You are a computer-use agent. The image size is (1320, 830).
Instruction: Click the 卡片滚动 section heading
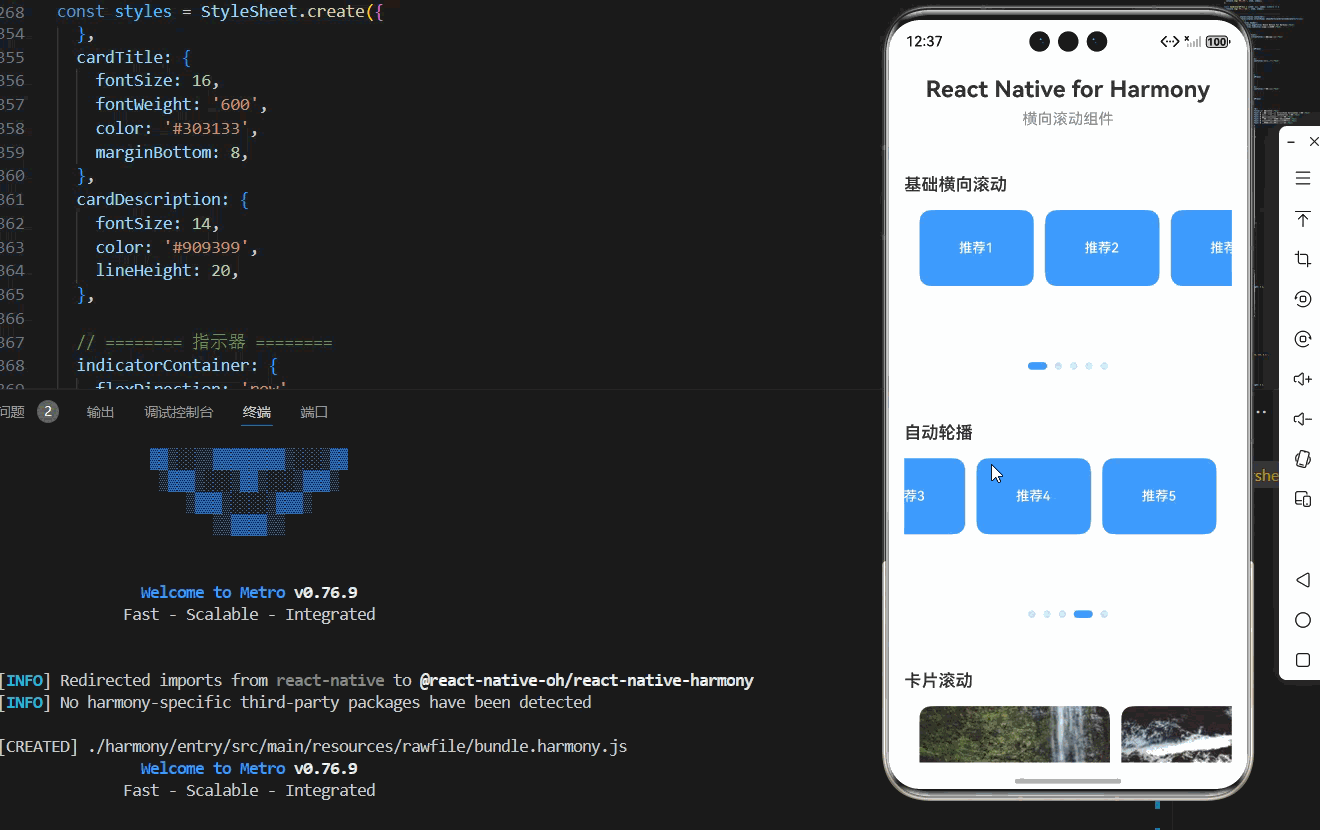tap(938, 680)
